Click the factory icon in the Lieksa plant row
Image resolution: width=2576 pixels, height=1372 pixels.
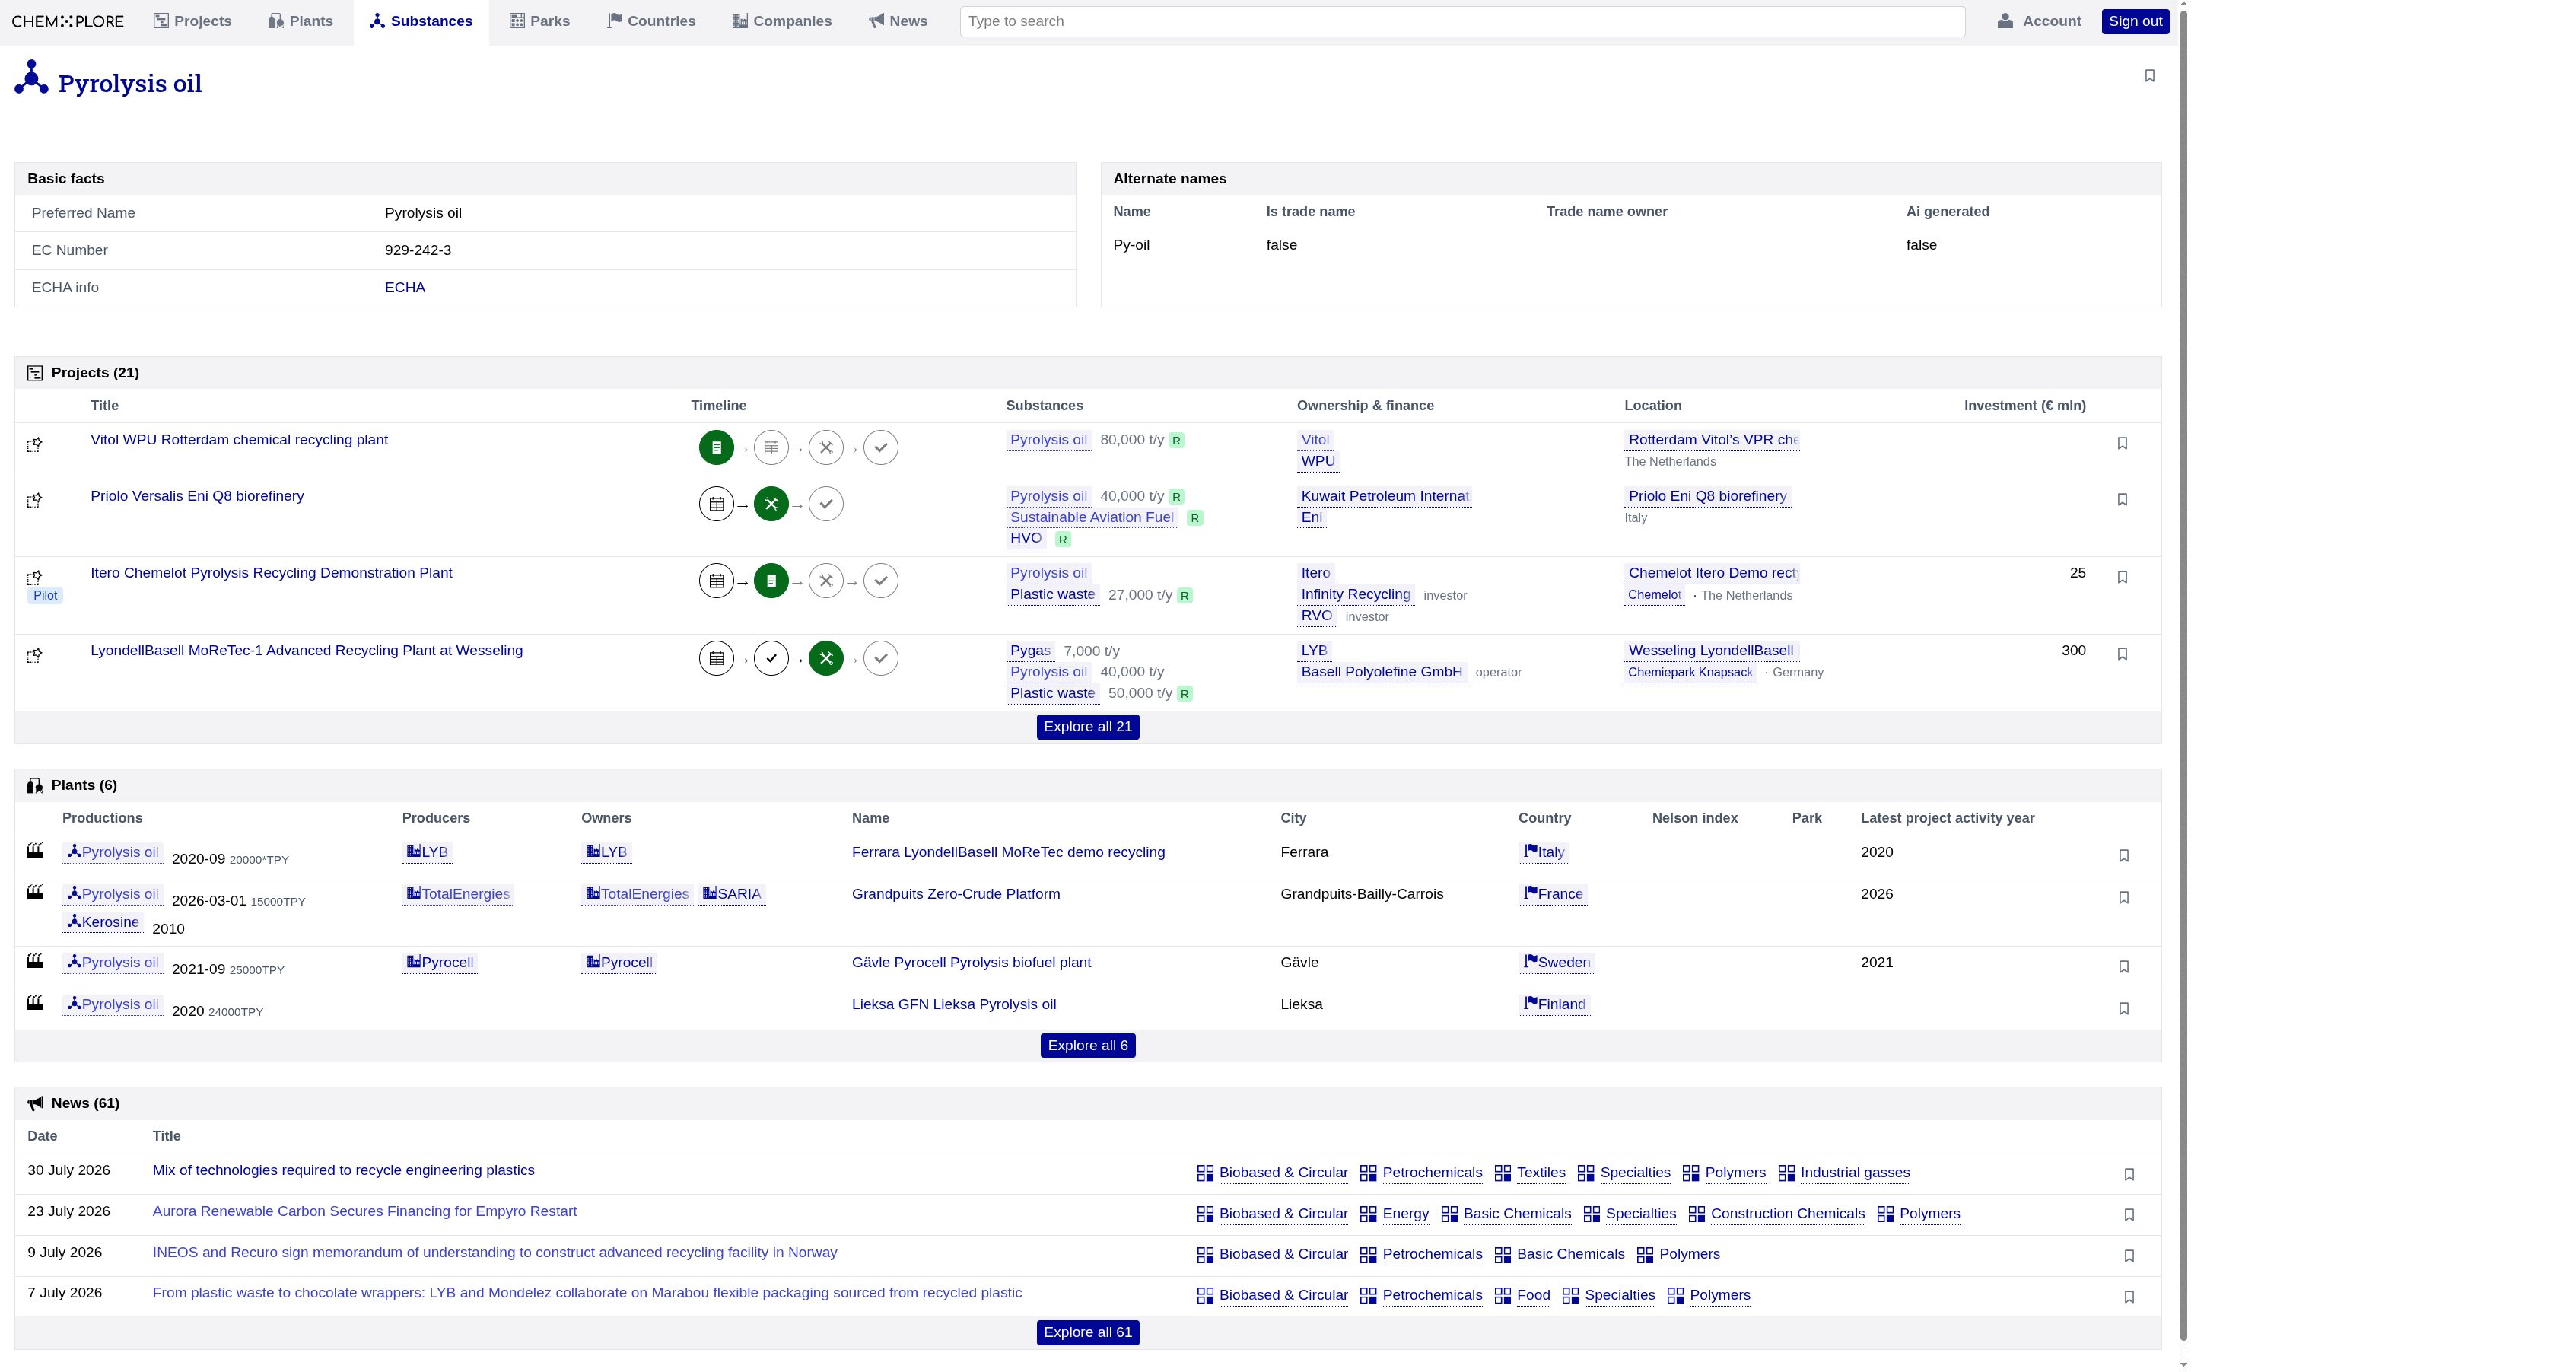[x=35, y=1003]
